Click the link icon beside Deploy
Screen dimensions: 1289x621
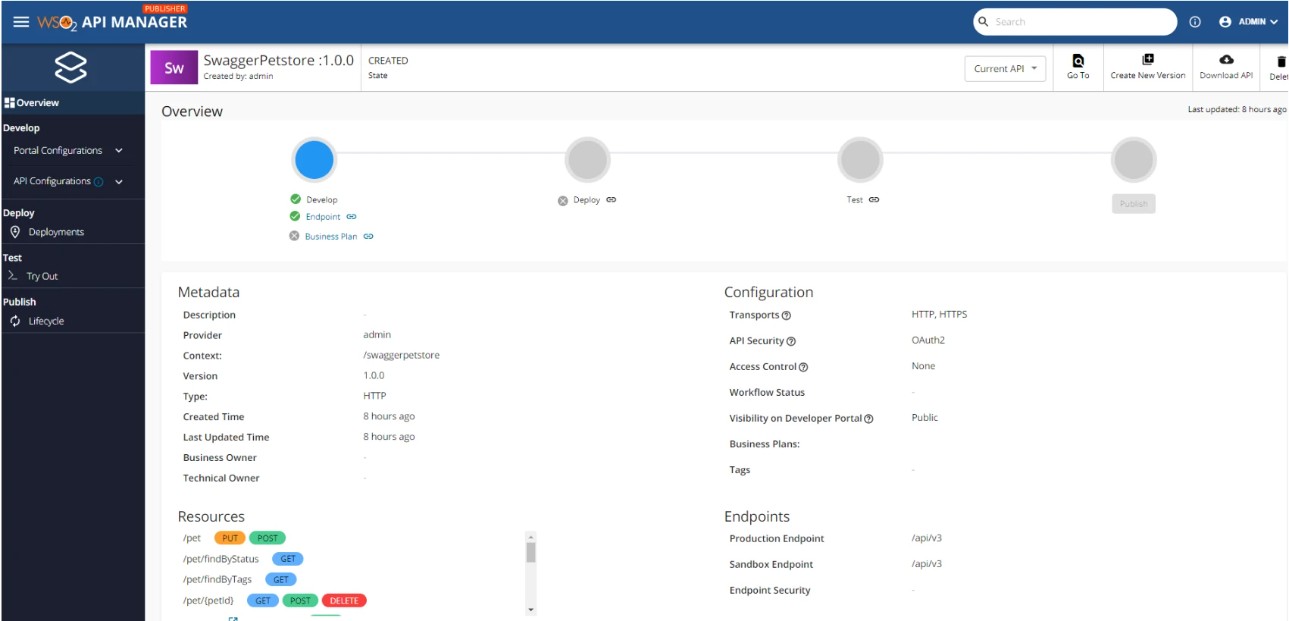tap(611, 200)
